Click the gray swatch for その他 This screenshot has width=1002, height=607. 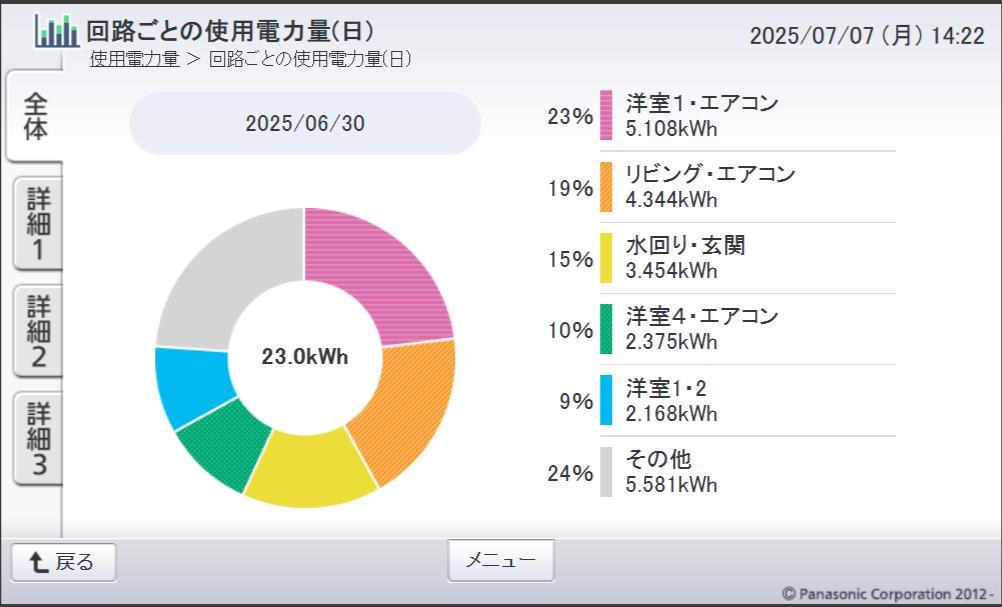tap(606, 472)
